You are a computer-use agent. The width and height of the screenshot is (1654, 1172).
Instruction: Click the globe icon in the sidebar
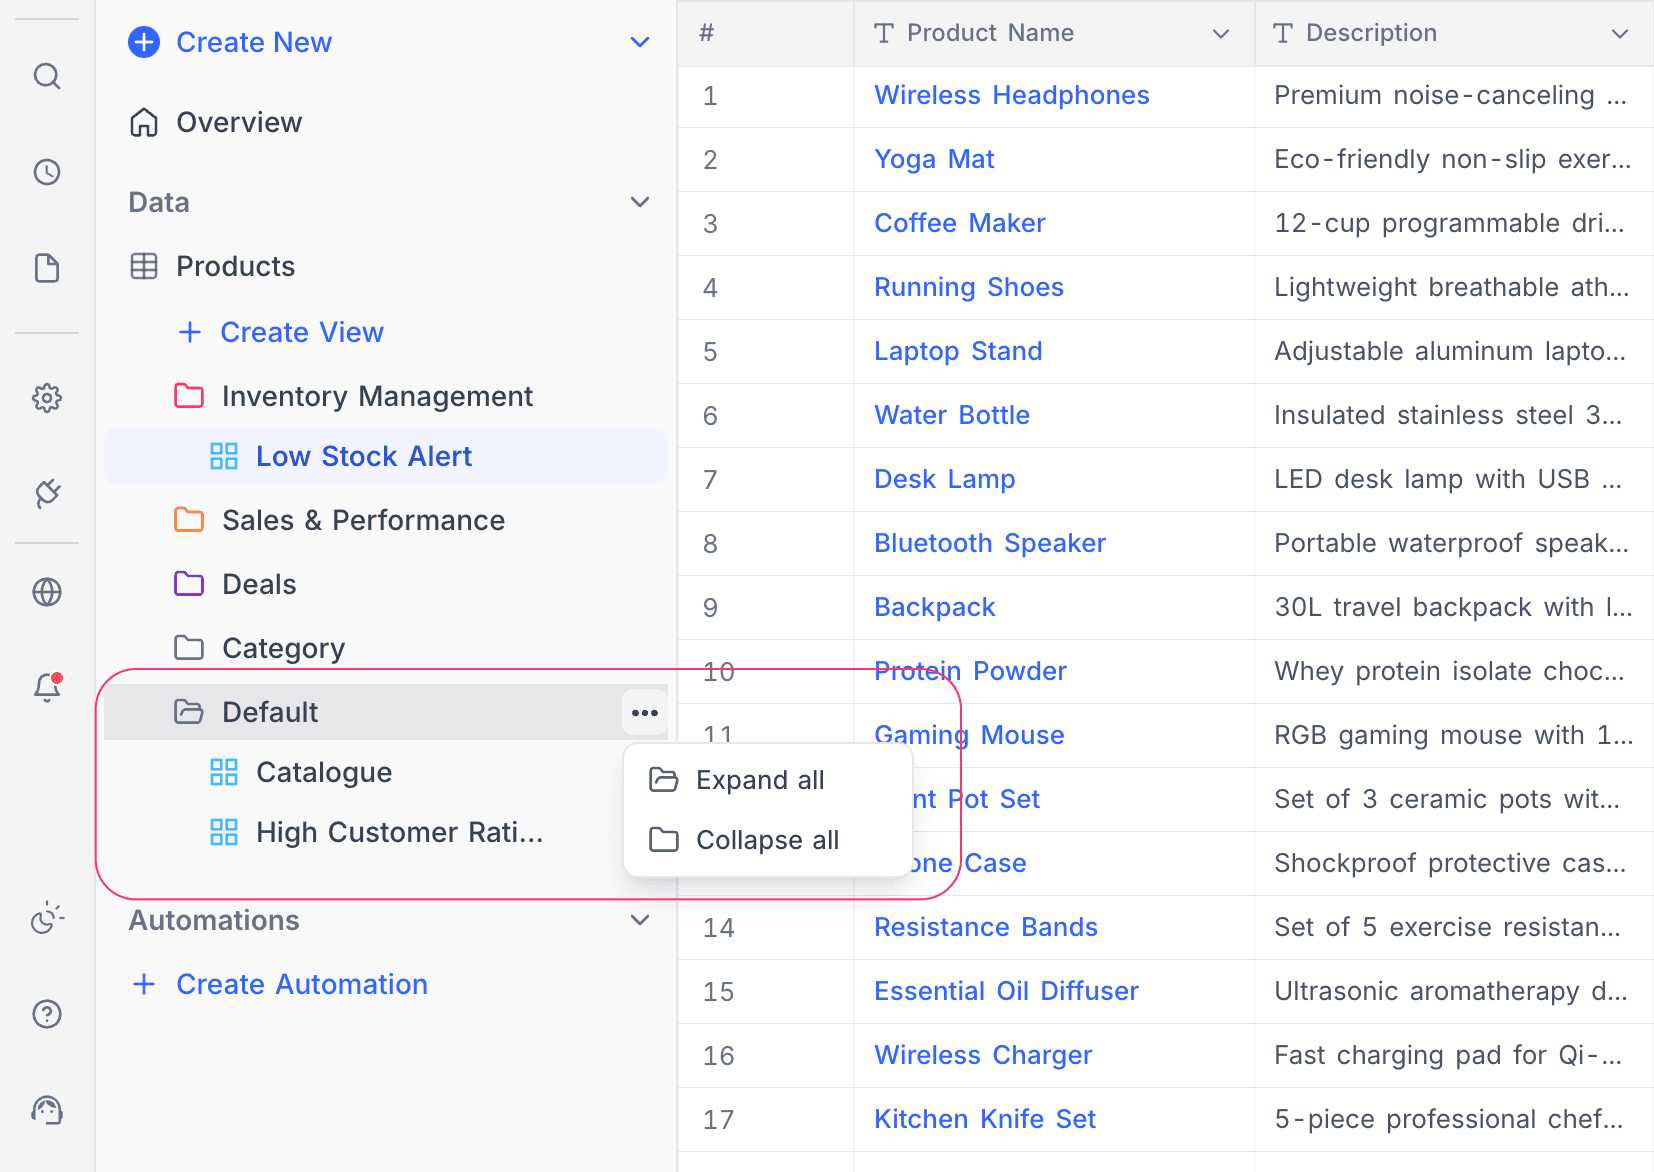pyautogui.click(x=47, y=591)
